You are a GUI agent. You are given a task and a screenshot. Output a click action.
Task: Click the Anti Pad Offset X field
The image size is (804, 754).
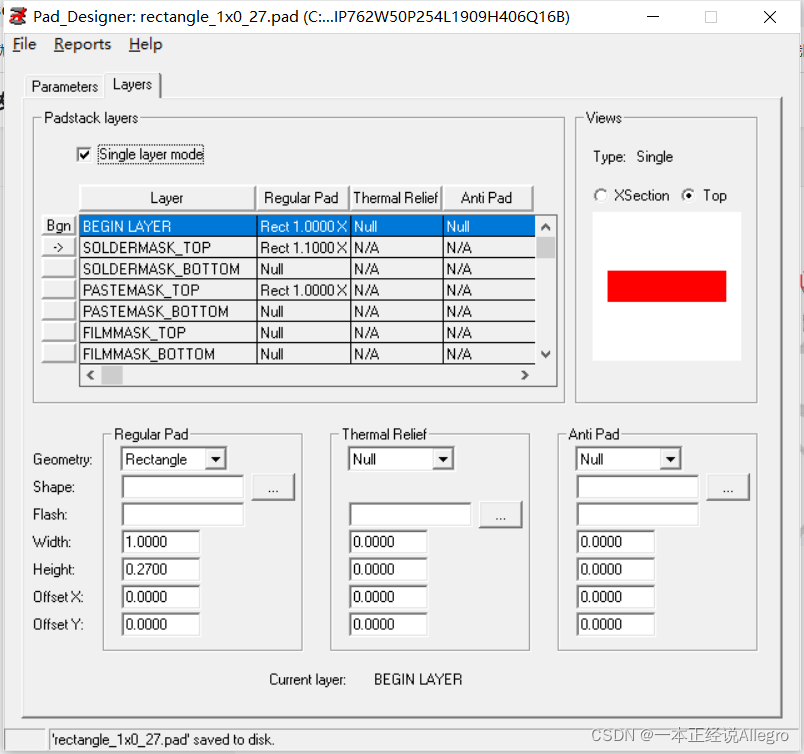615,597
